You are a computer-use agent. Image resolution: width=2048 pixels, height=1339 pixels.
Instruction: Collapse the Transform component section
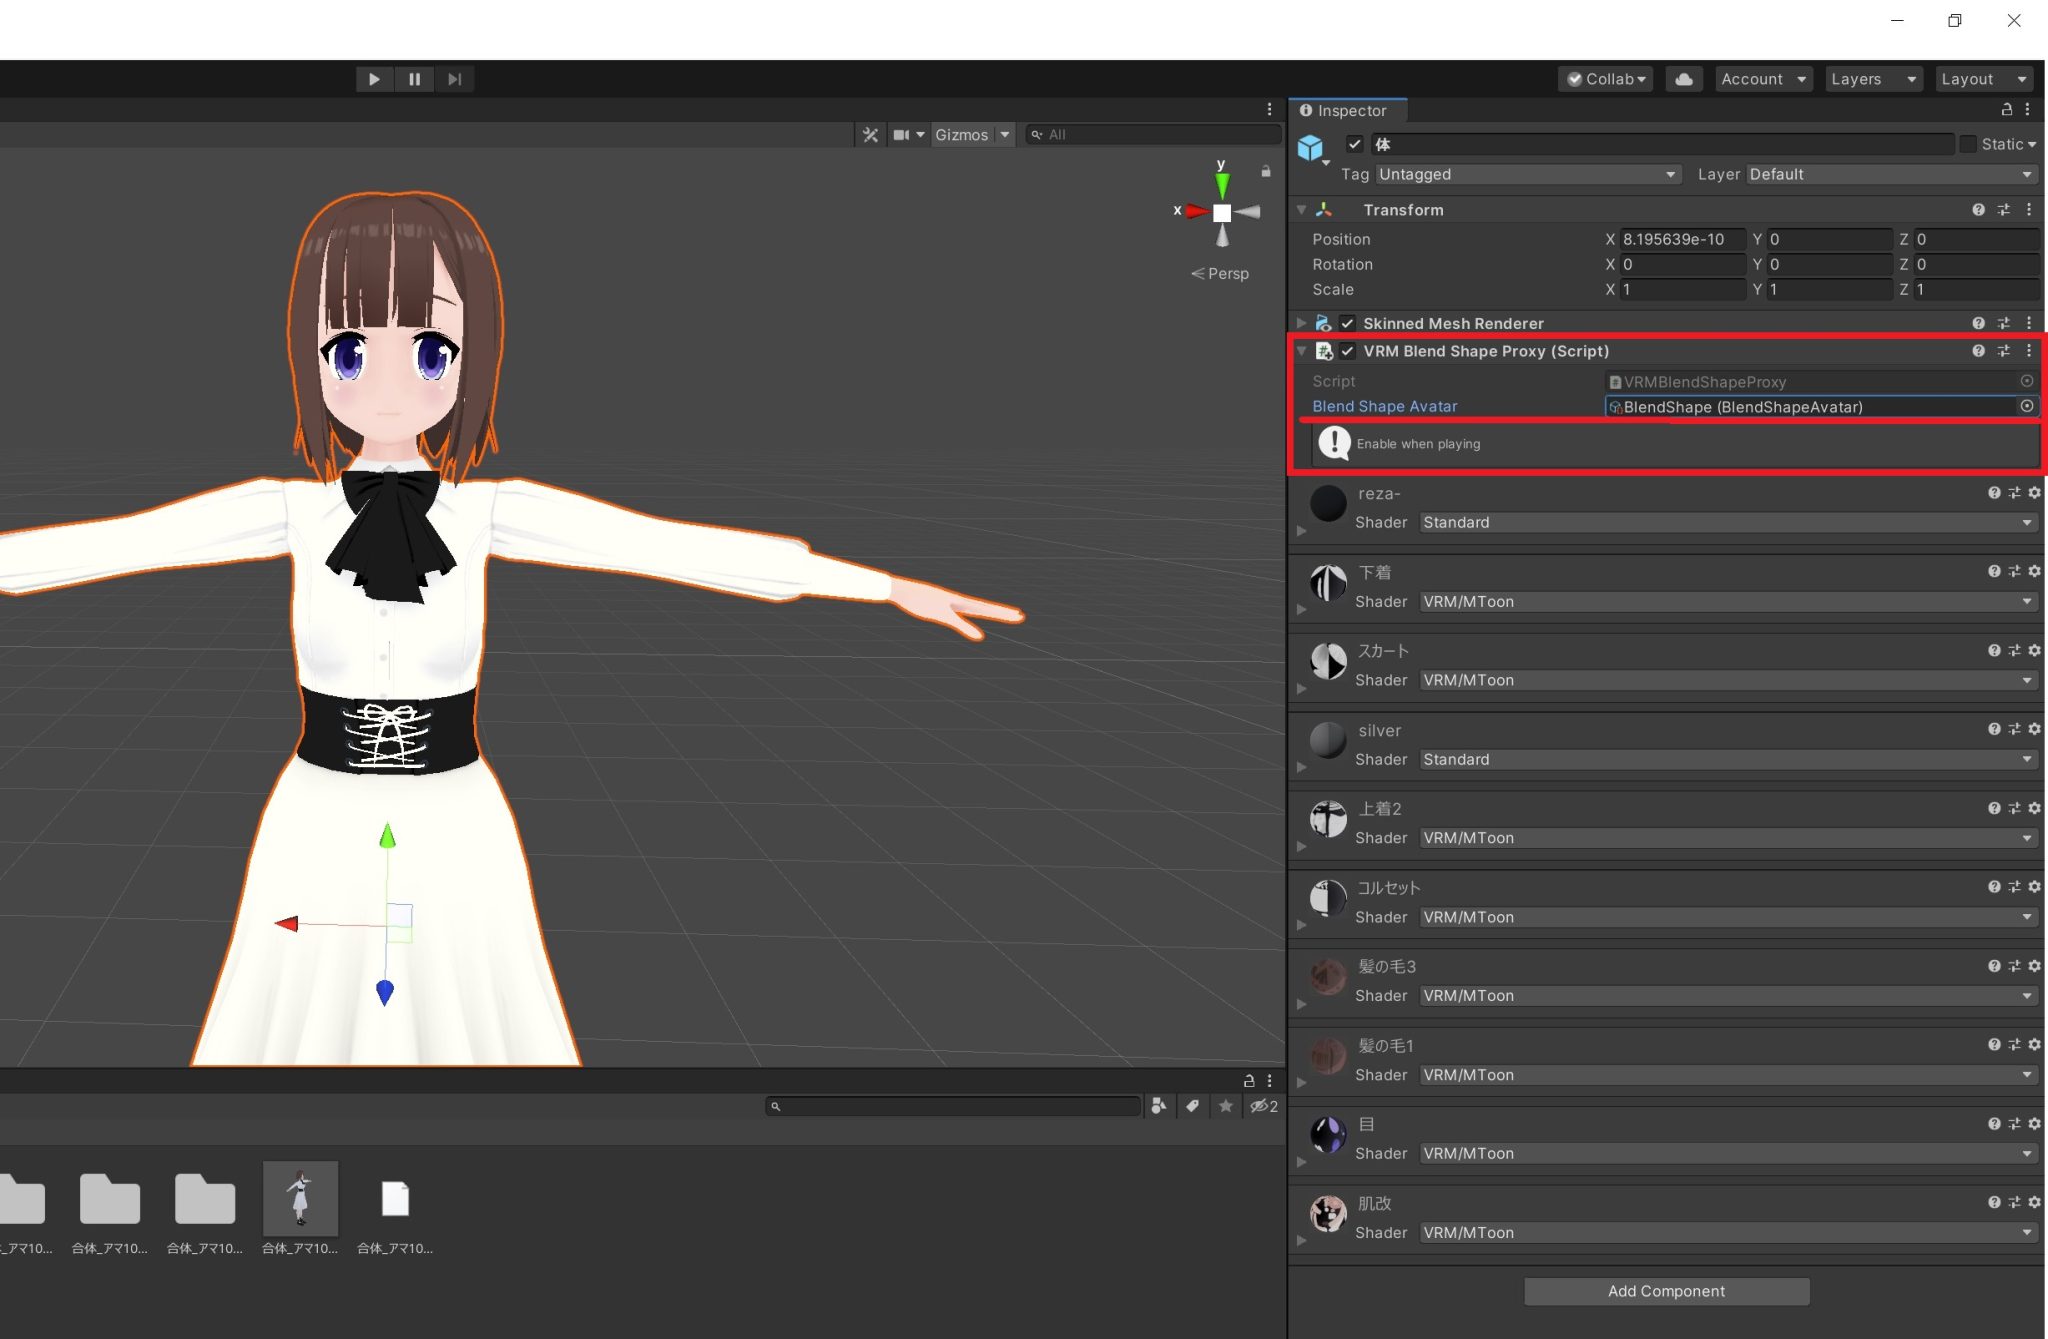pyautogui.click(x=1301, y=209)
